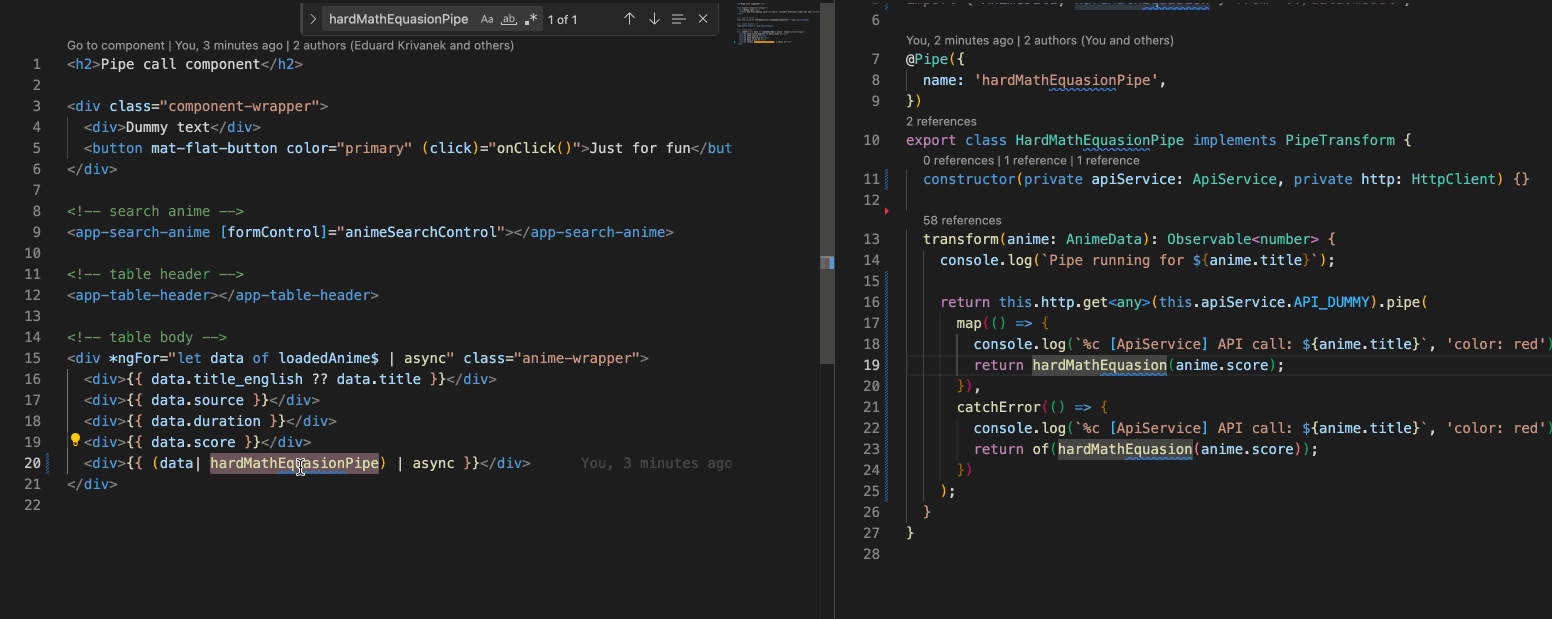
Task: Go to next search match
Action: 654,18
